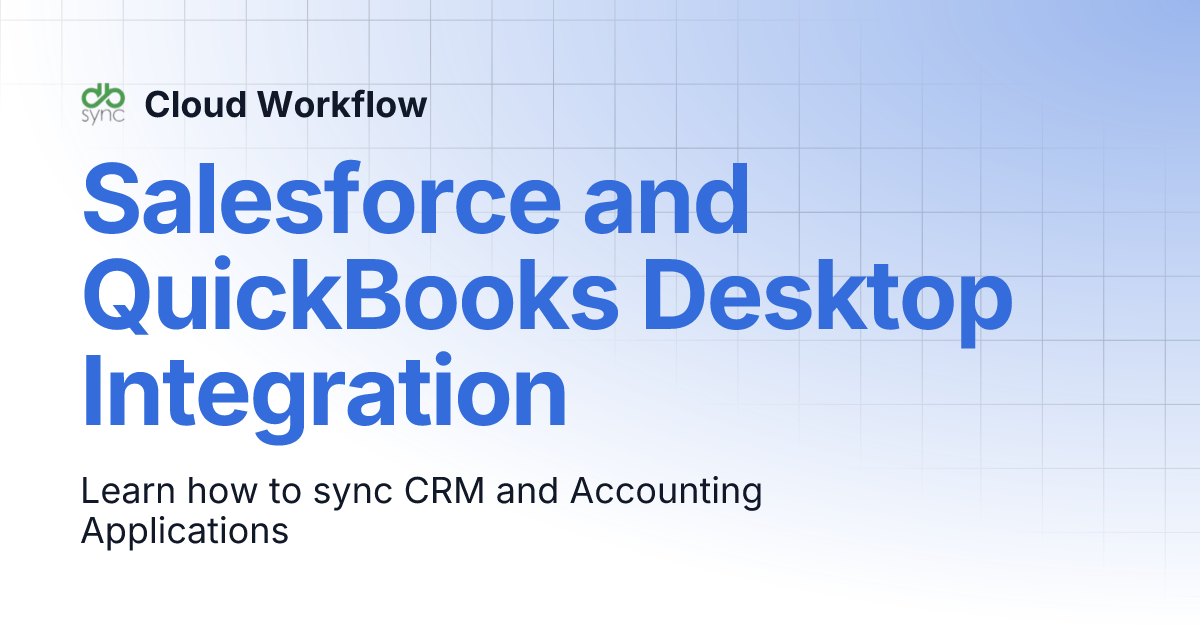
Task: Click the logo and Cloud Workflow lockup
Action: point(250,103)
